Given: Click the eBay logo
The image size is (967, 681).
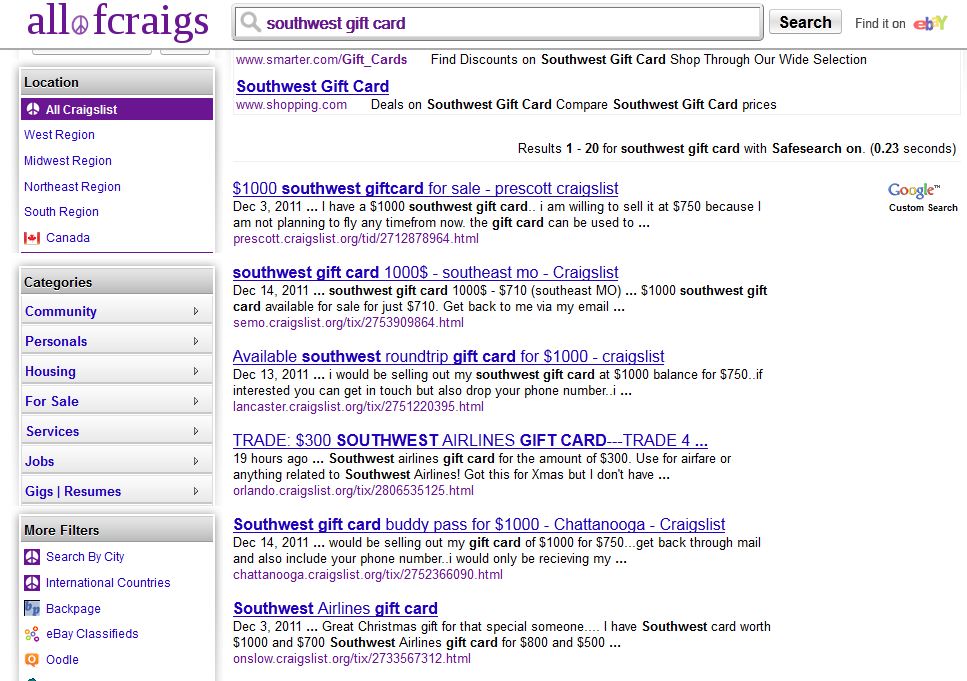Looking at the screenshot, I should 930,23.
